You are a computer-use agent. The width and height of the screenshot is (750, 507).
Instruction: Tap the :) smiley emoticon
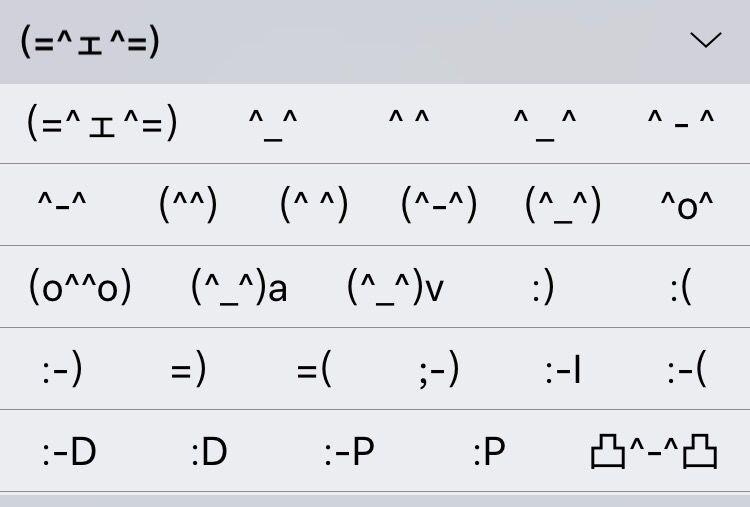(x=542, y=288)
